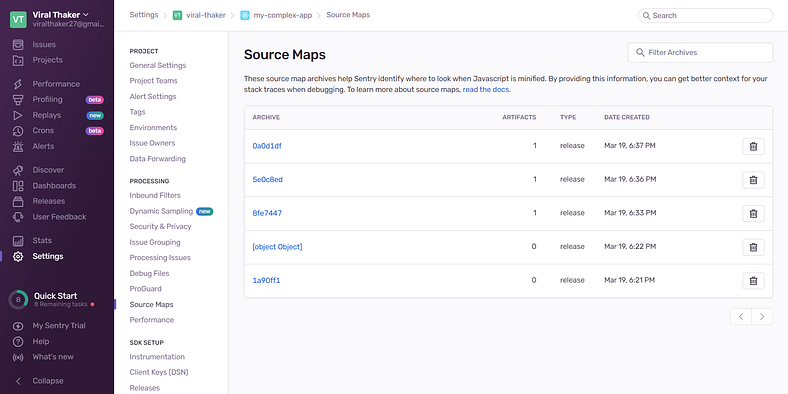Click the Alerts siren icon
Screen dimensions: 788x394
pos(18,146)
